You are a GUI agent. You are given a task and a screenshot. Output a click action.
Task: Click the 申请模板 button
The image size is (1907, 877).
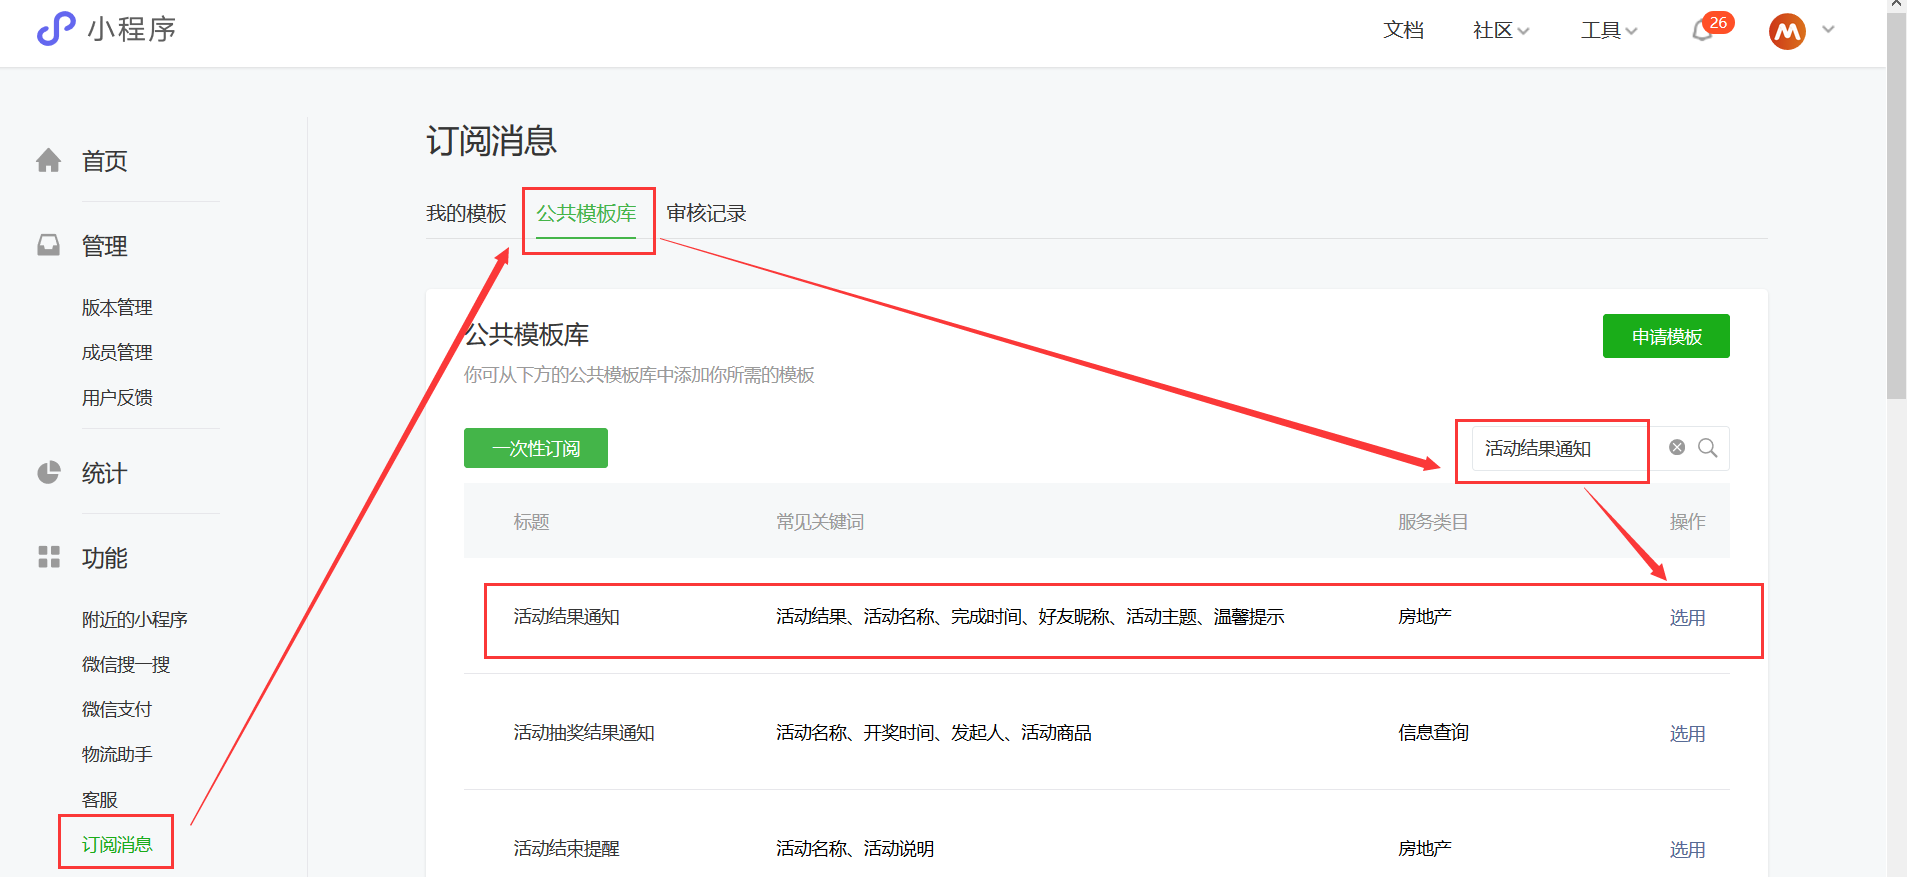(1666, 336)
